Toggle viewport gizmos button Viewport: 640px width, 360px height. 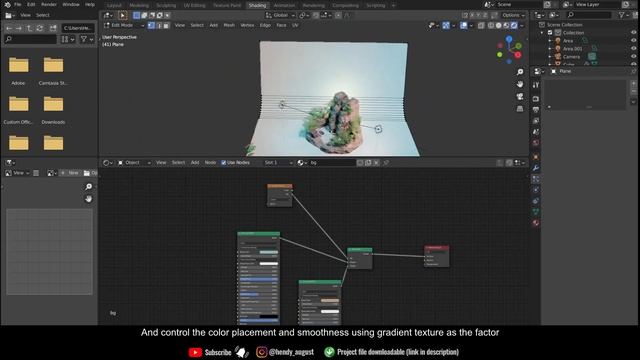(446, 25)
